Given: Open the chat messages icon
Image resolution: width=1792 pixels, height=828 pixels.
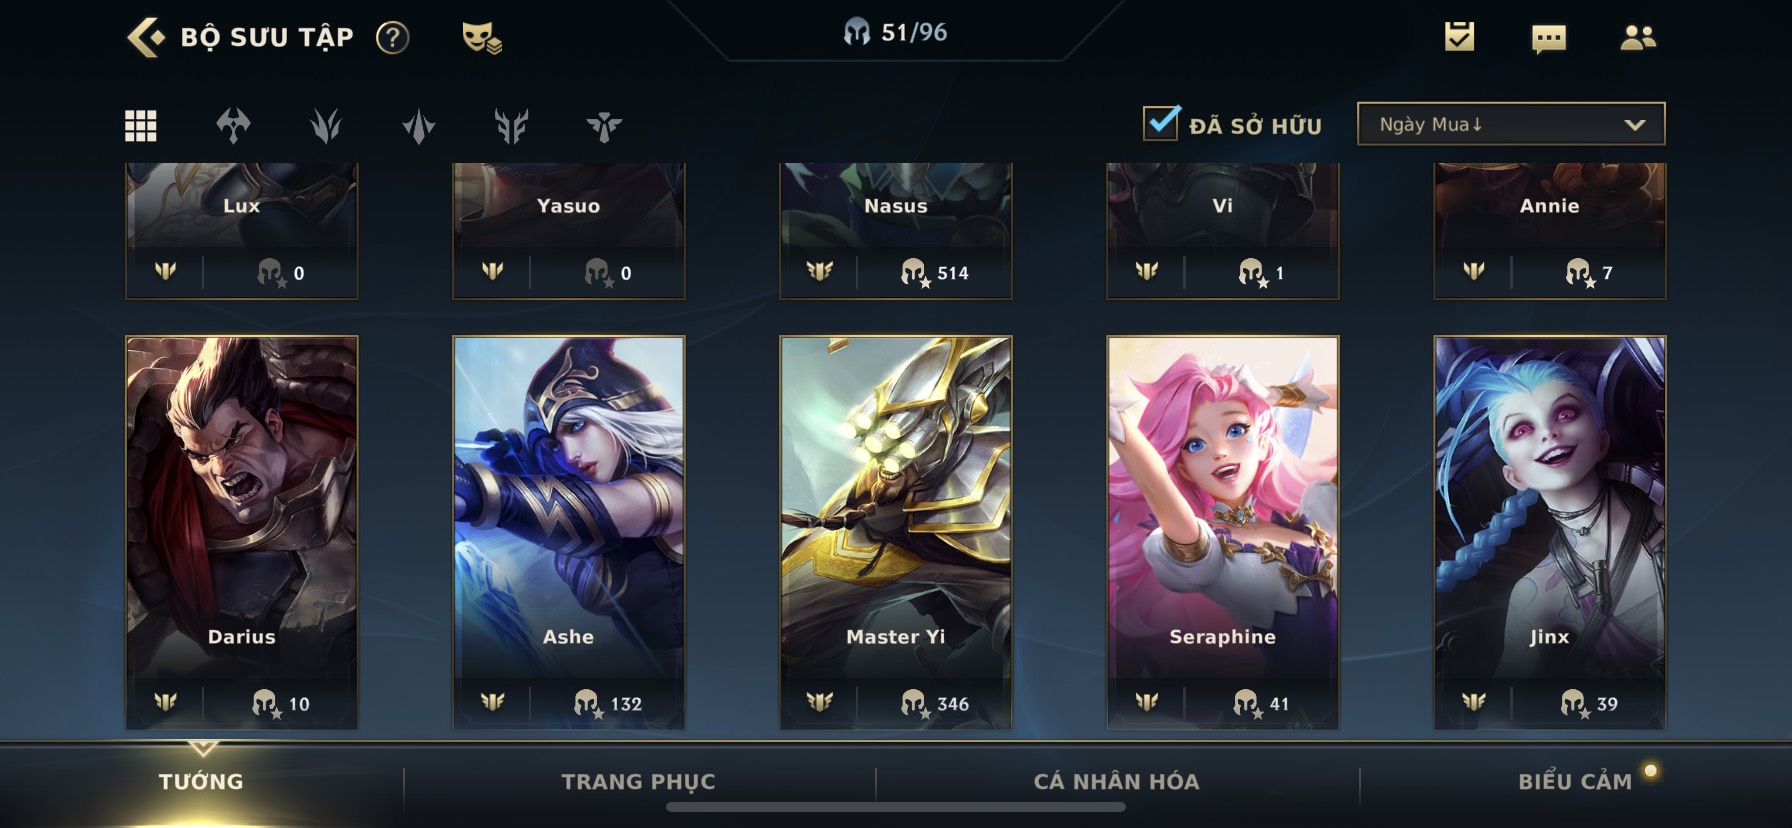Looking at the screenshot, I should (1548, 39).
